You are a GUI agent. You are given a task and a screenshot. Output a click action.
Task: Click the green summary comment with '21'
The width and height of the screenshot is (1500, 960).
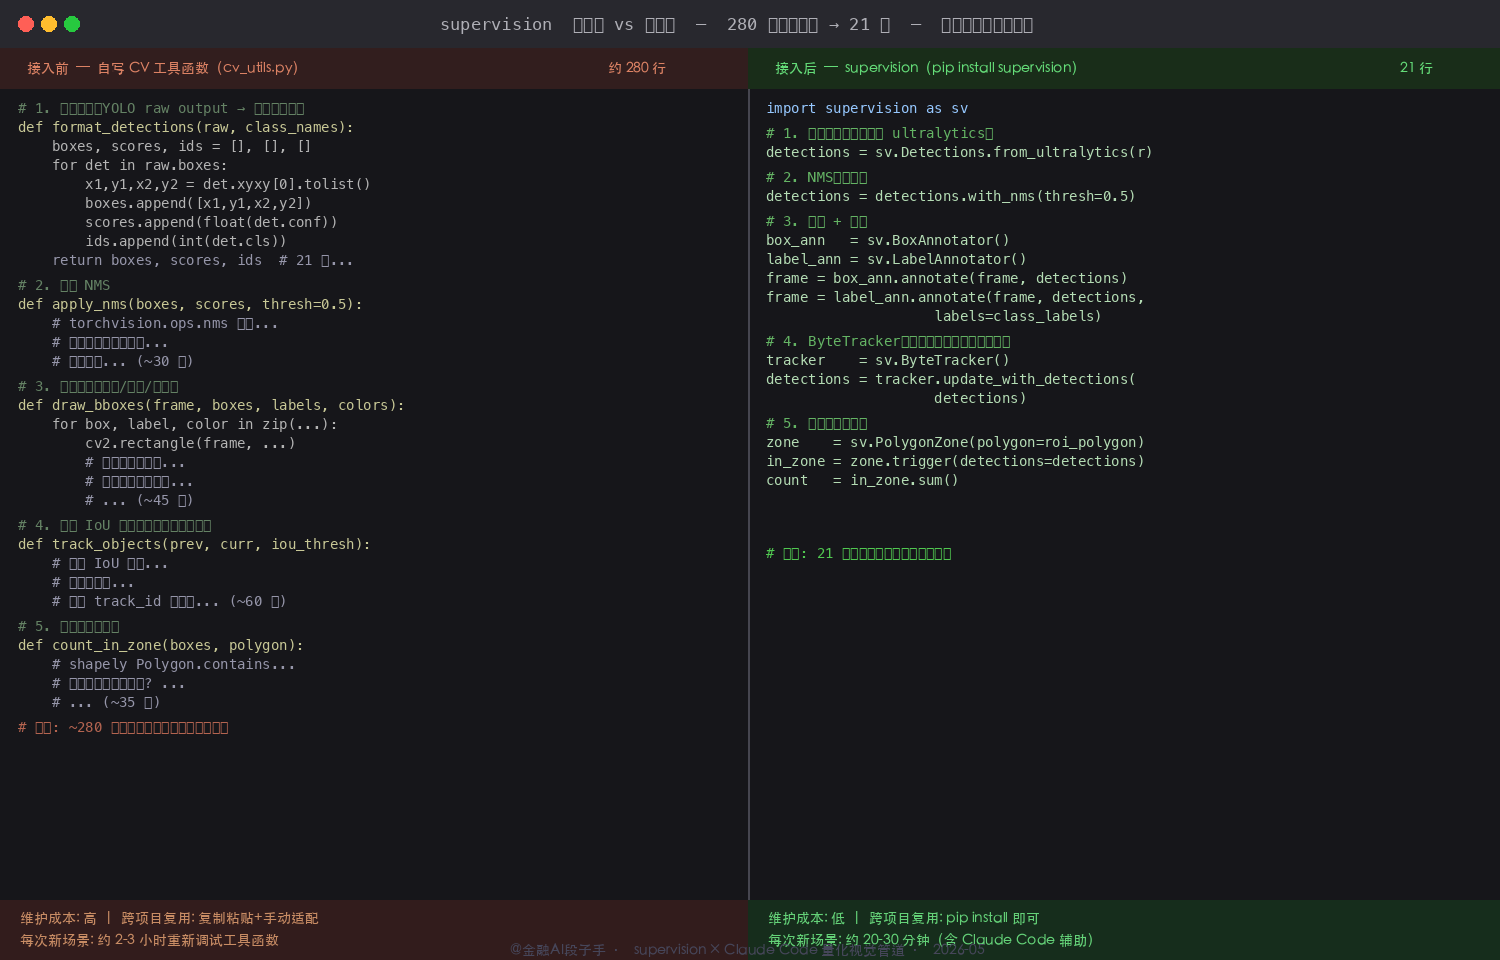859,553
